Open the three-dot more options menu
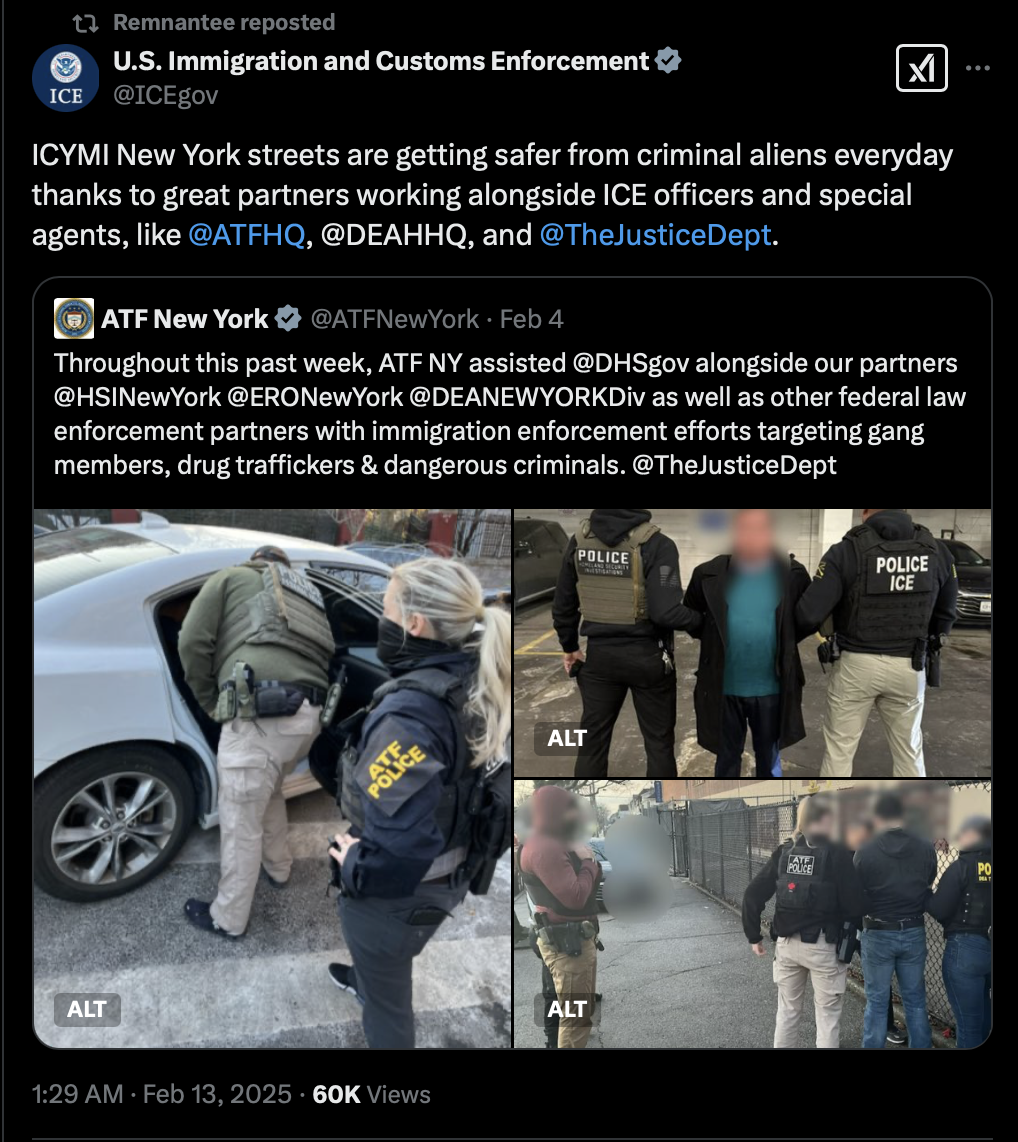The image size is (1018, 1142). [x=977, y=68]
